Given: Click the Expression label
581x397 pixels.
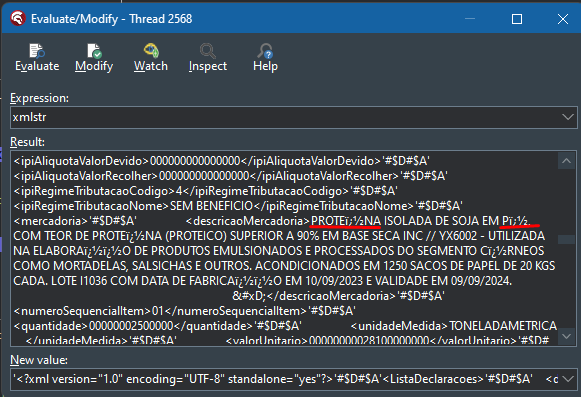Looking at the screenshot, I should click(39, 98).
